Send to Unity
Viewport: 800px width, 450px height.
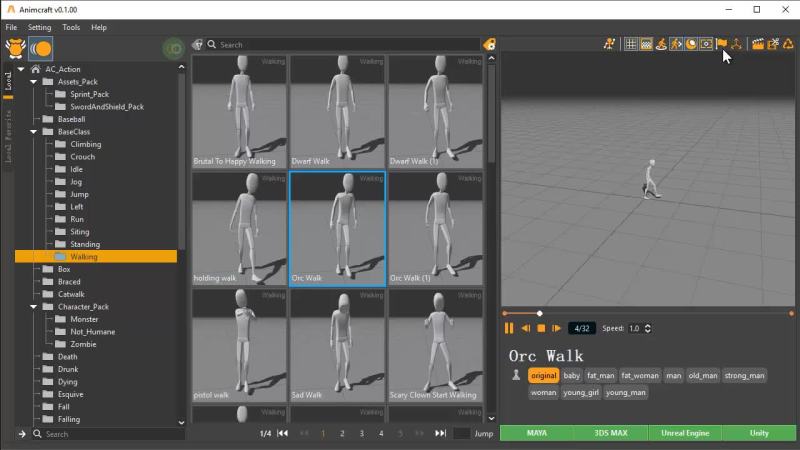[759, 433]
